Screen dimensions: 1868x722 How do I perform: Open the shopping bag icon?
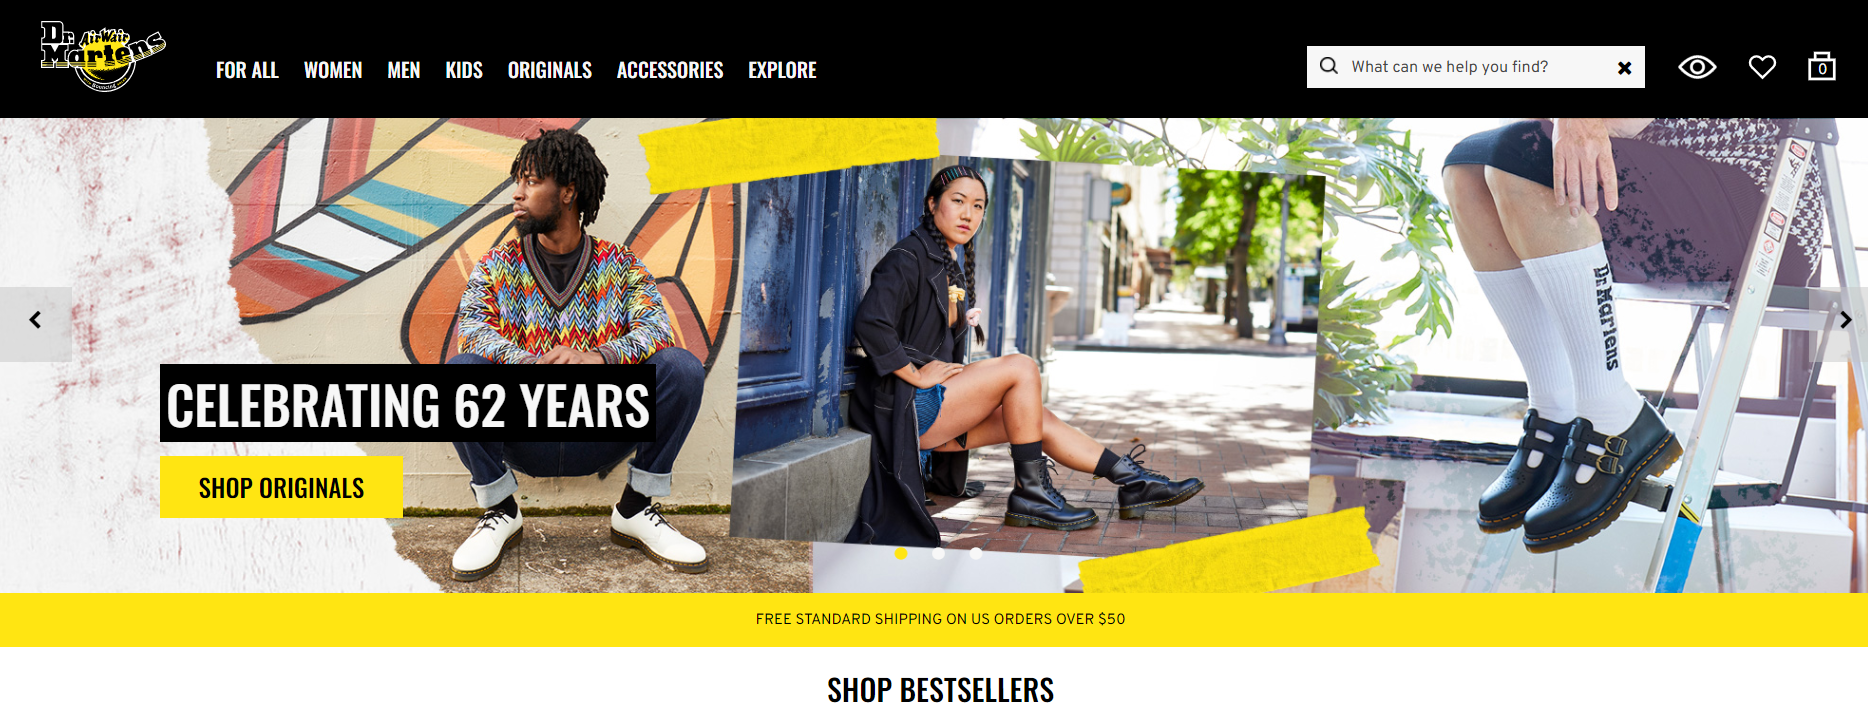pos(1822,66)
